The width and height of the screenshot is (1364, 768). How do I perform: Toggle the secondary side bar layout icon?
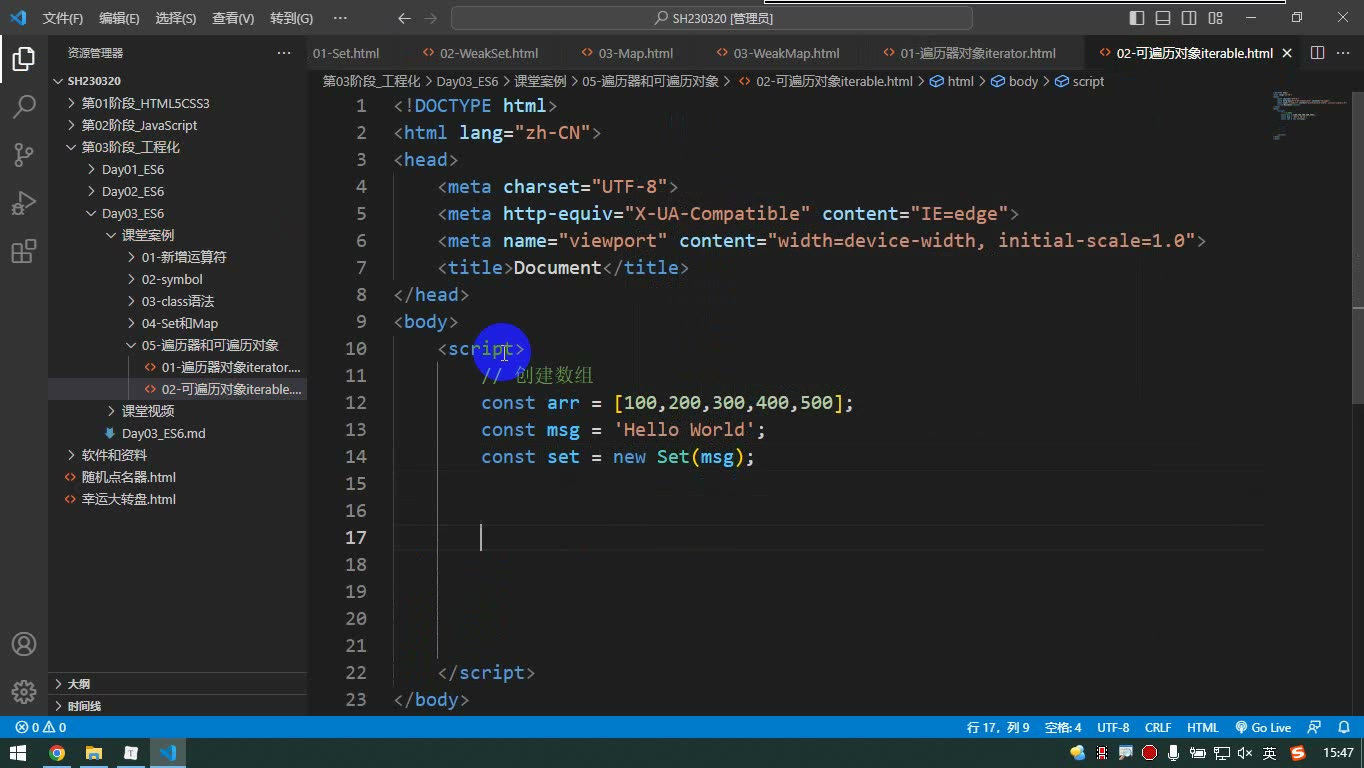[x=1189, y=18]
